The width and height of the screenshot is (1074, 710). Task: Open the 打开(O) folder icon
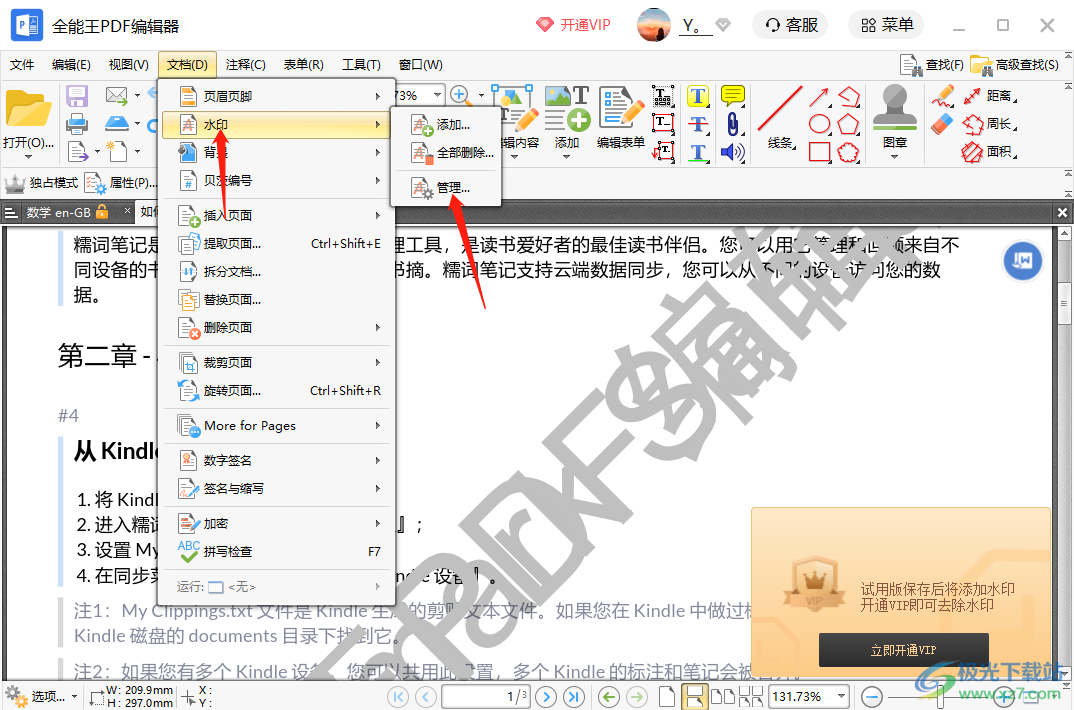coord(28,110)
